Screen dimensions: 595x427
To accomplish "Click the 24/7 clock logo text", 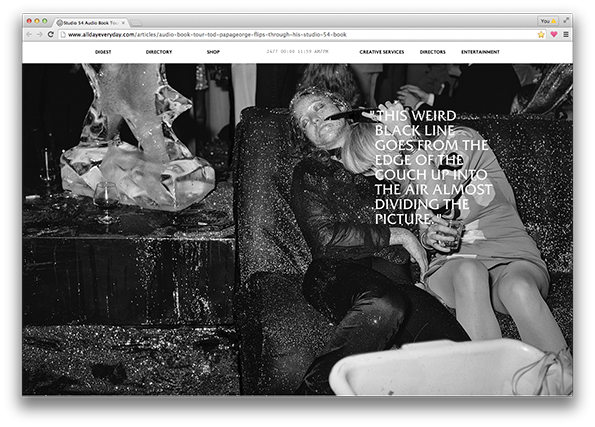I will click(x=298, y=52).
